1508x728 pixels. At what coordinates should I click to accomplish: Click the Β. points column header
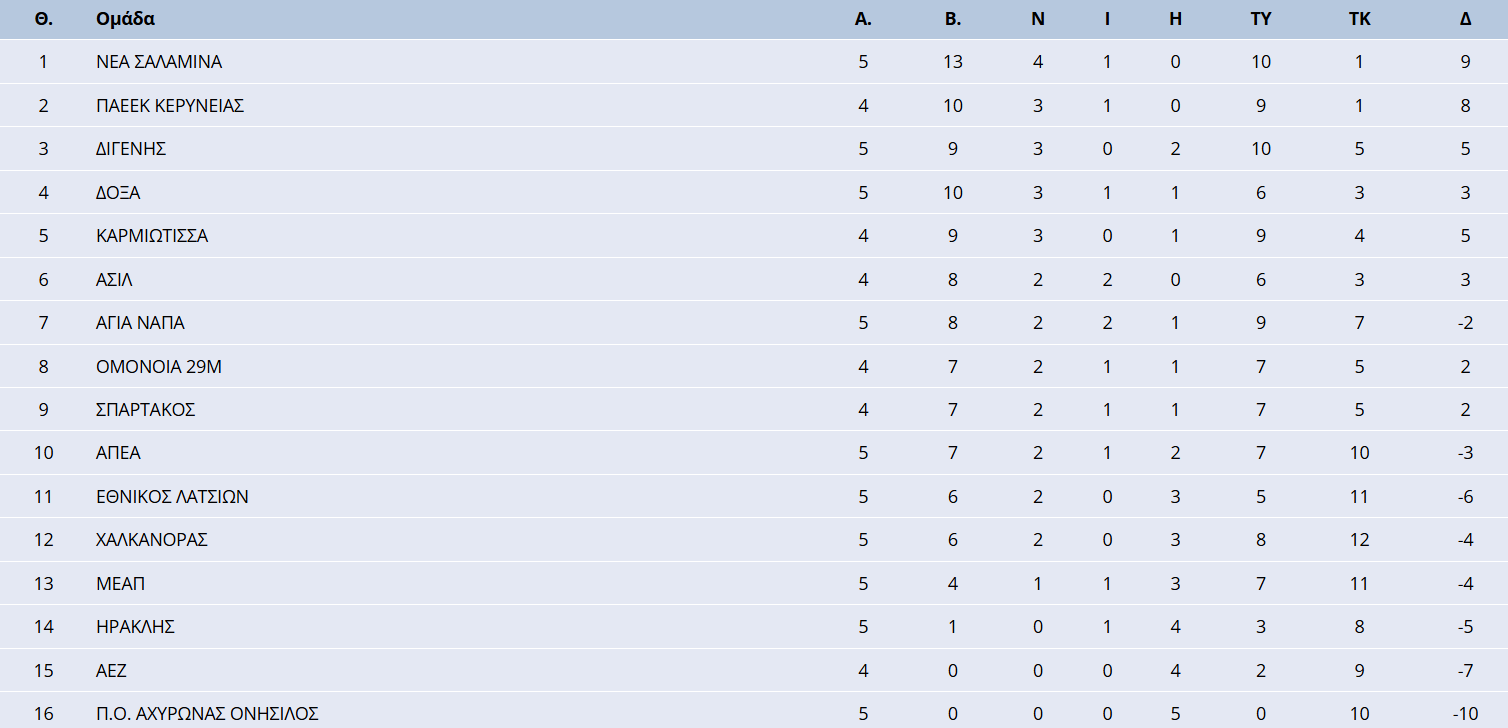952,19
